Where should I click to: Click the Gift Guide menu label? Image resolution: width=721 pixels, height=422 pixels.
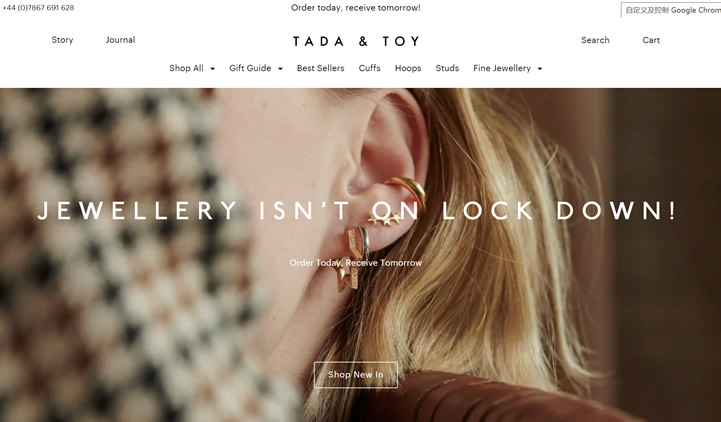250,68
